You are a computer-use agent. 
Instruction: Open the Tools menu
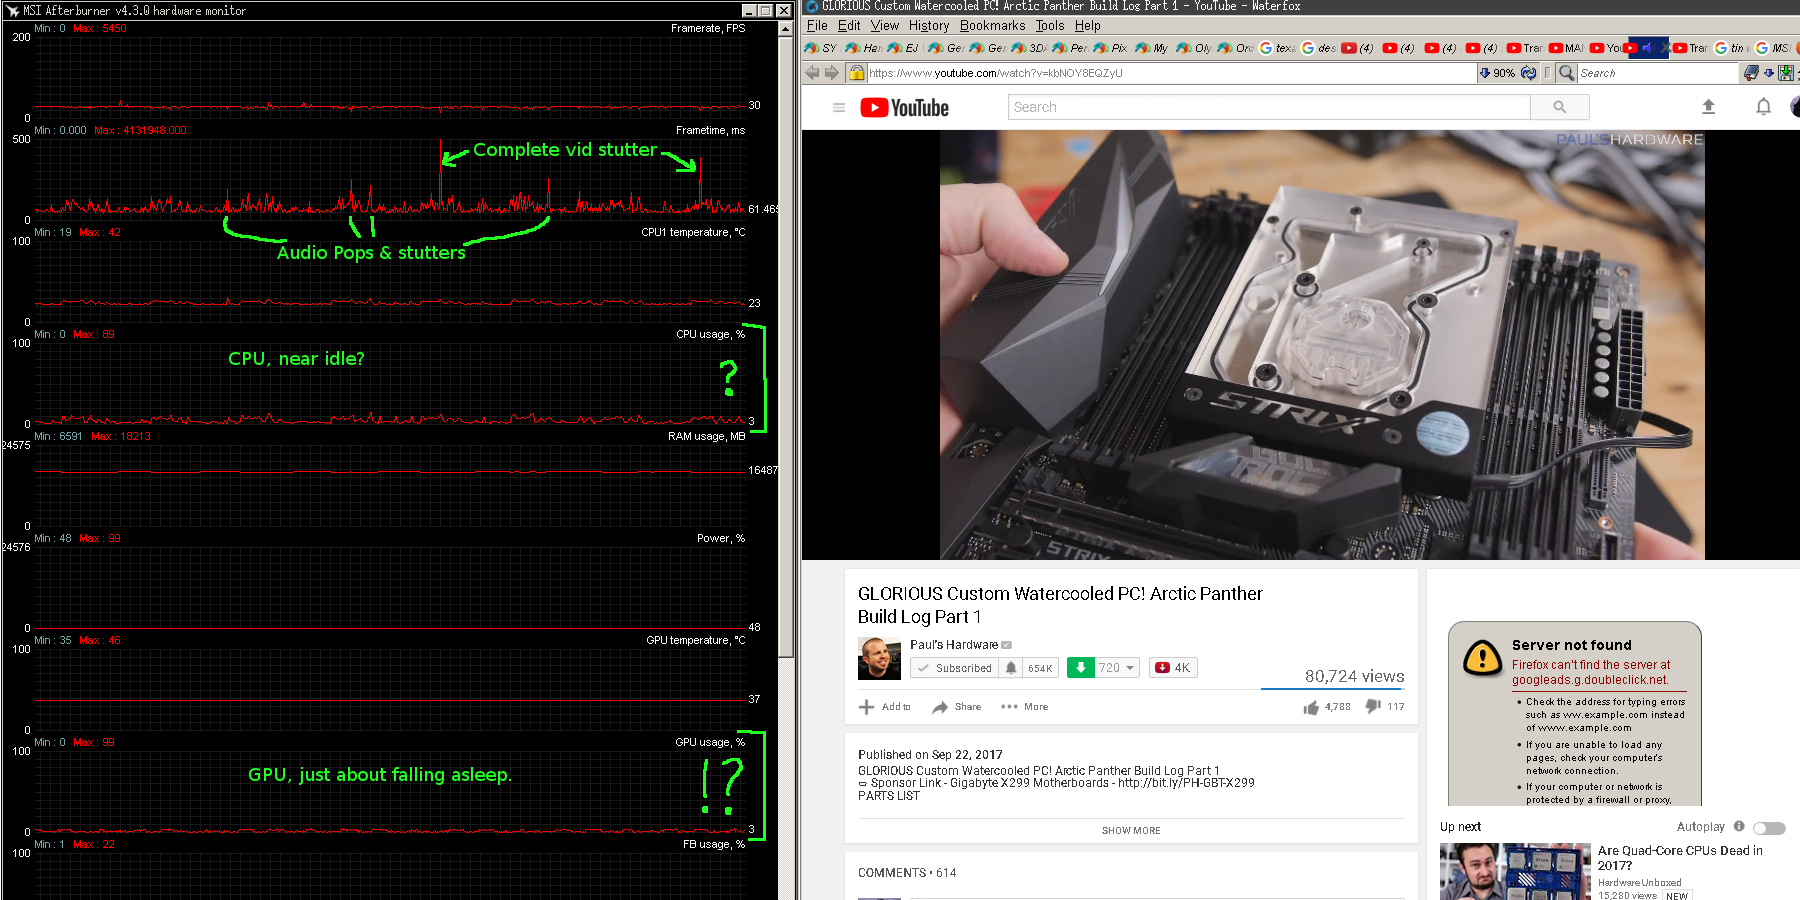(x=1050, y=26)
